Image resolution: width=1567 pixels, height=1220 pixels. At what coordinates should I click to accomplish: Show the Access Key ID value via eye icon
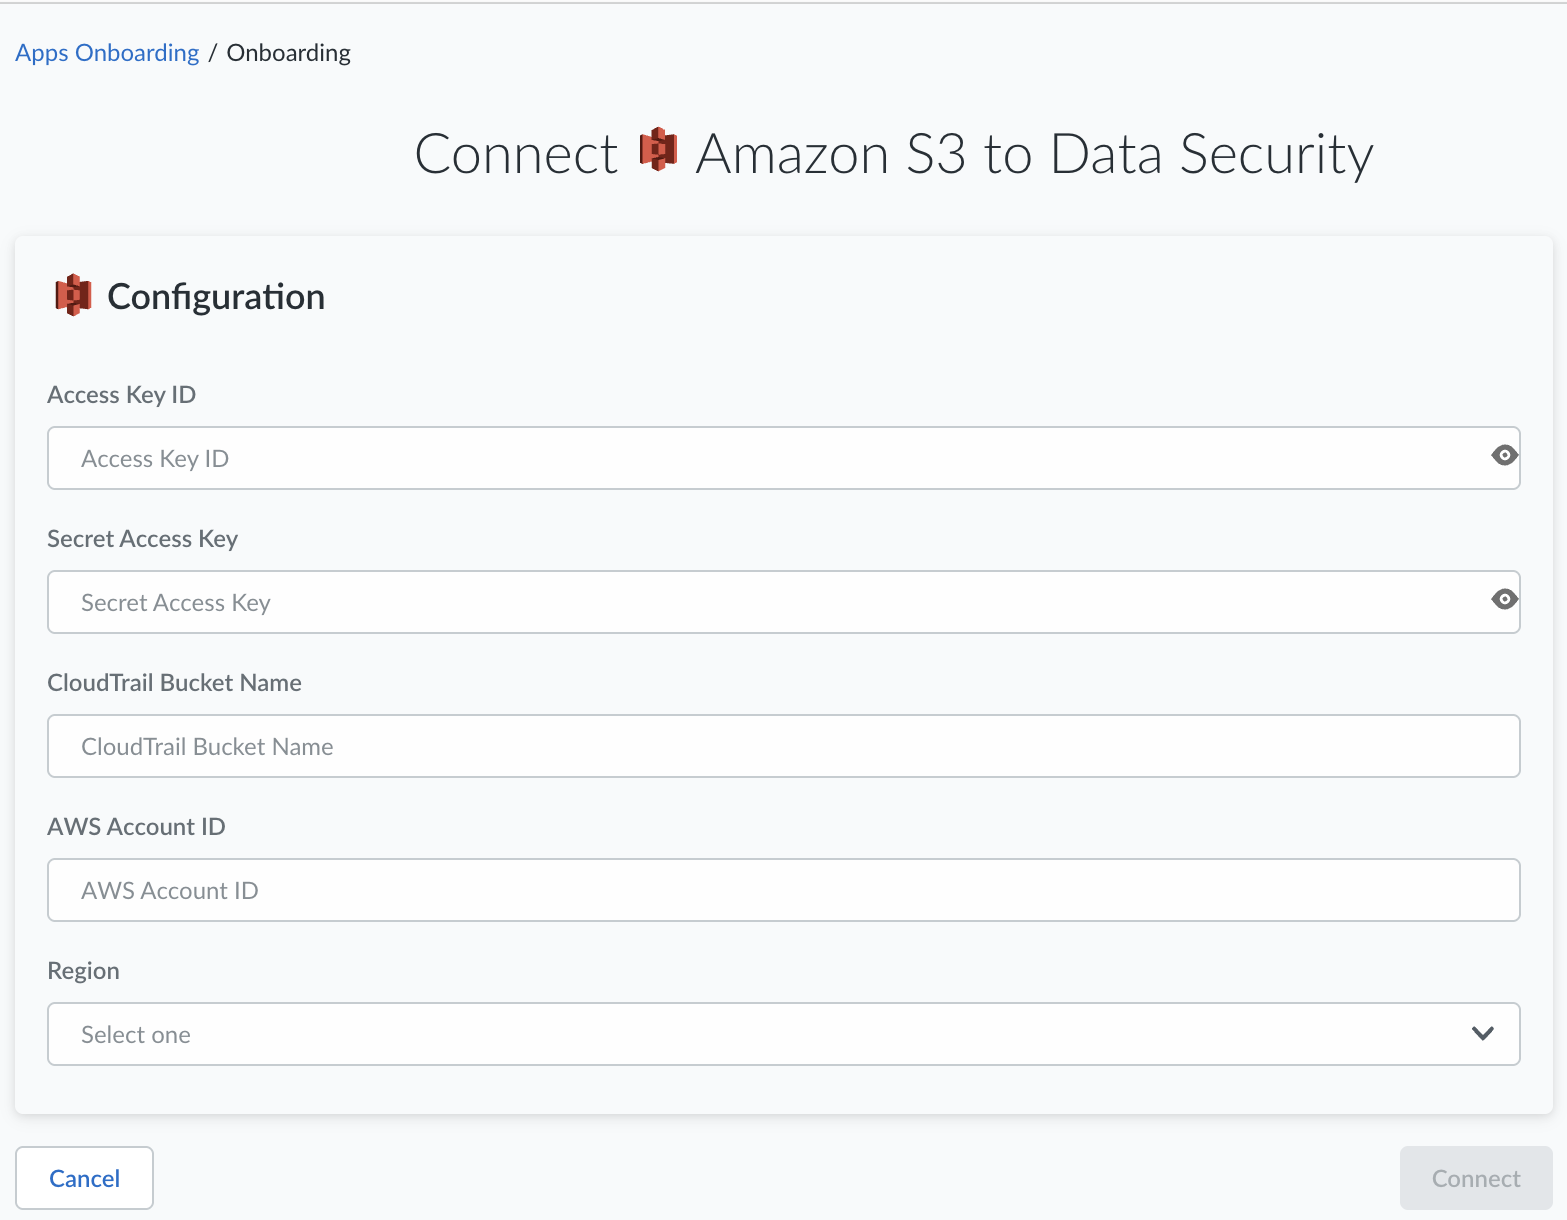(x=1504, y=456)
